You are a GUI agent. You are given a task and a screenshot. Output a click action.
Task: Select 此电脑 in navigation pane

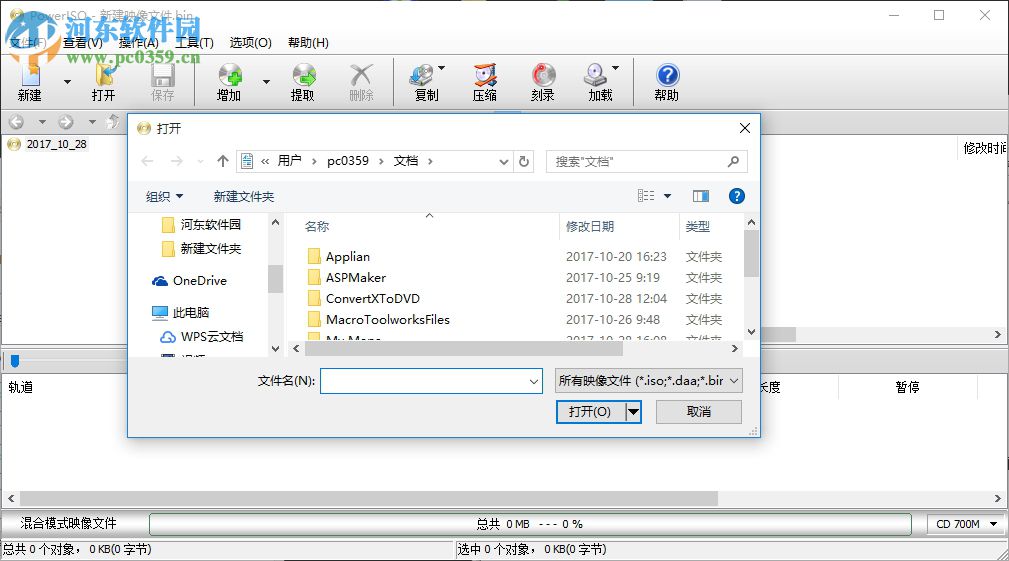tap(181, 313)
